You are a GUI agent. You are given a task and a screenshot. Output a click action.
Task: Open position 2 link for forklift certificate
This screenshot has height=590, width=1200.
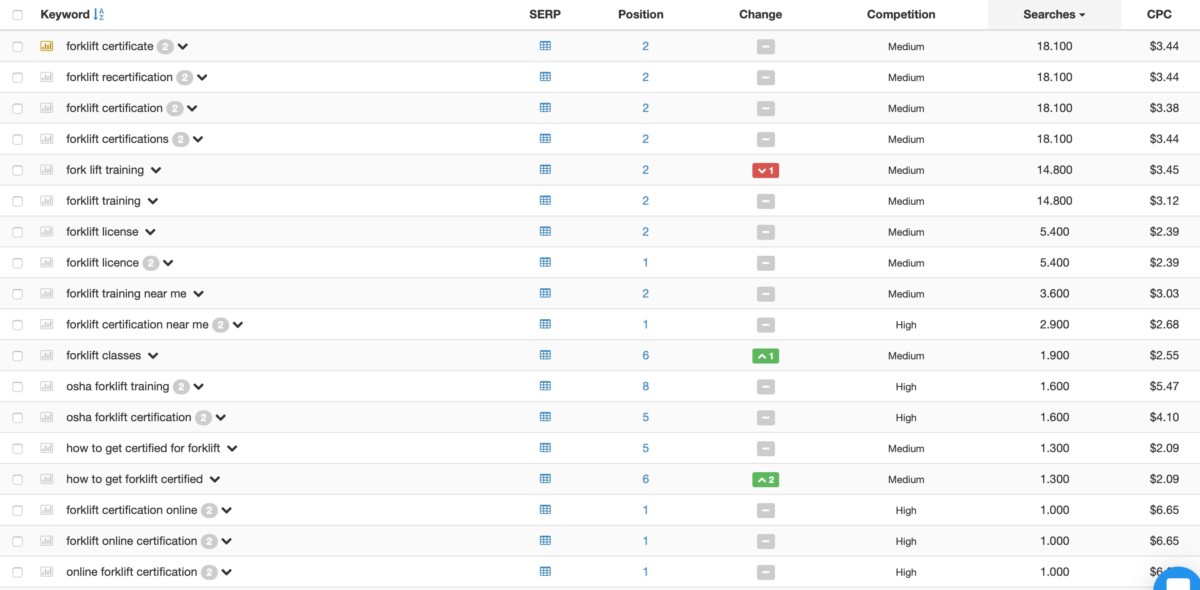pyautogui.click(x=646, y=46)
